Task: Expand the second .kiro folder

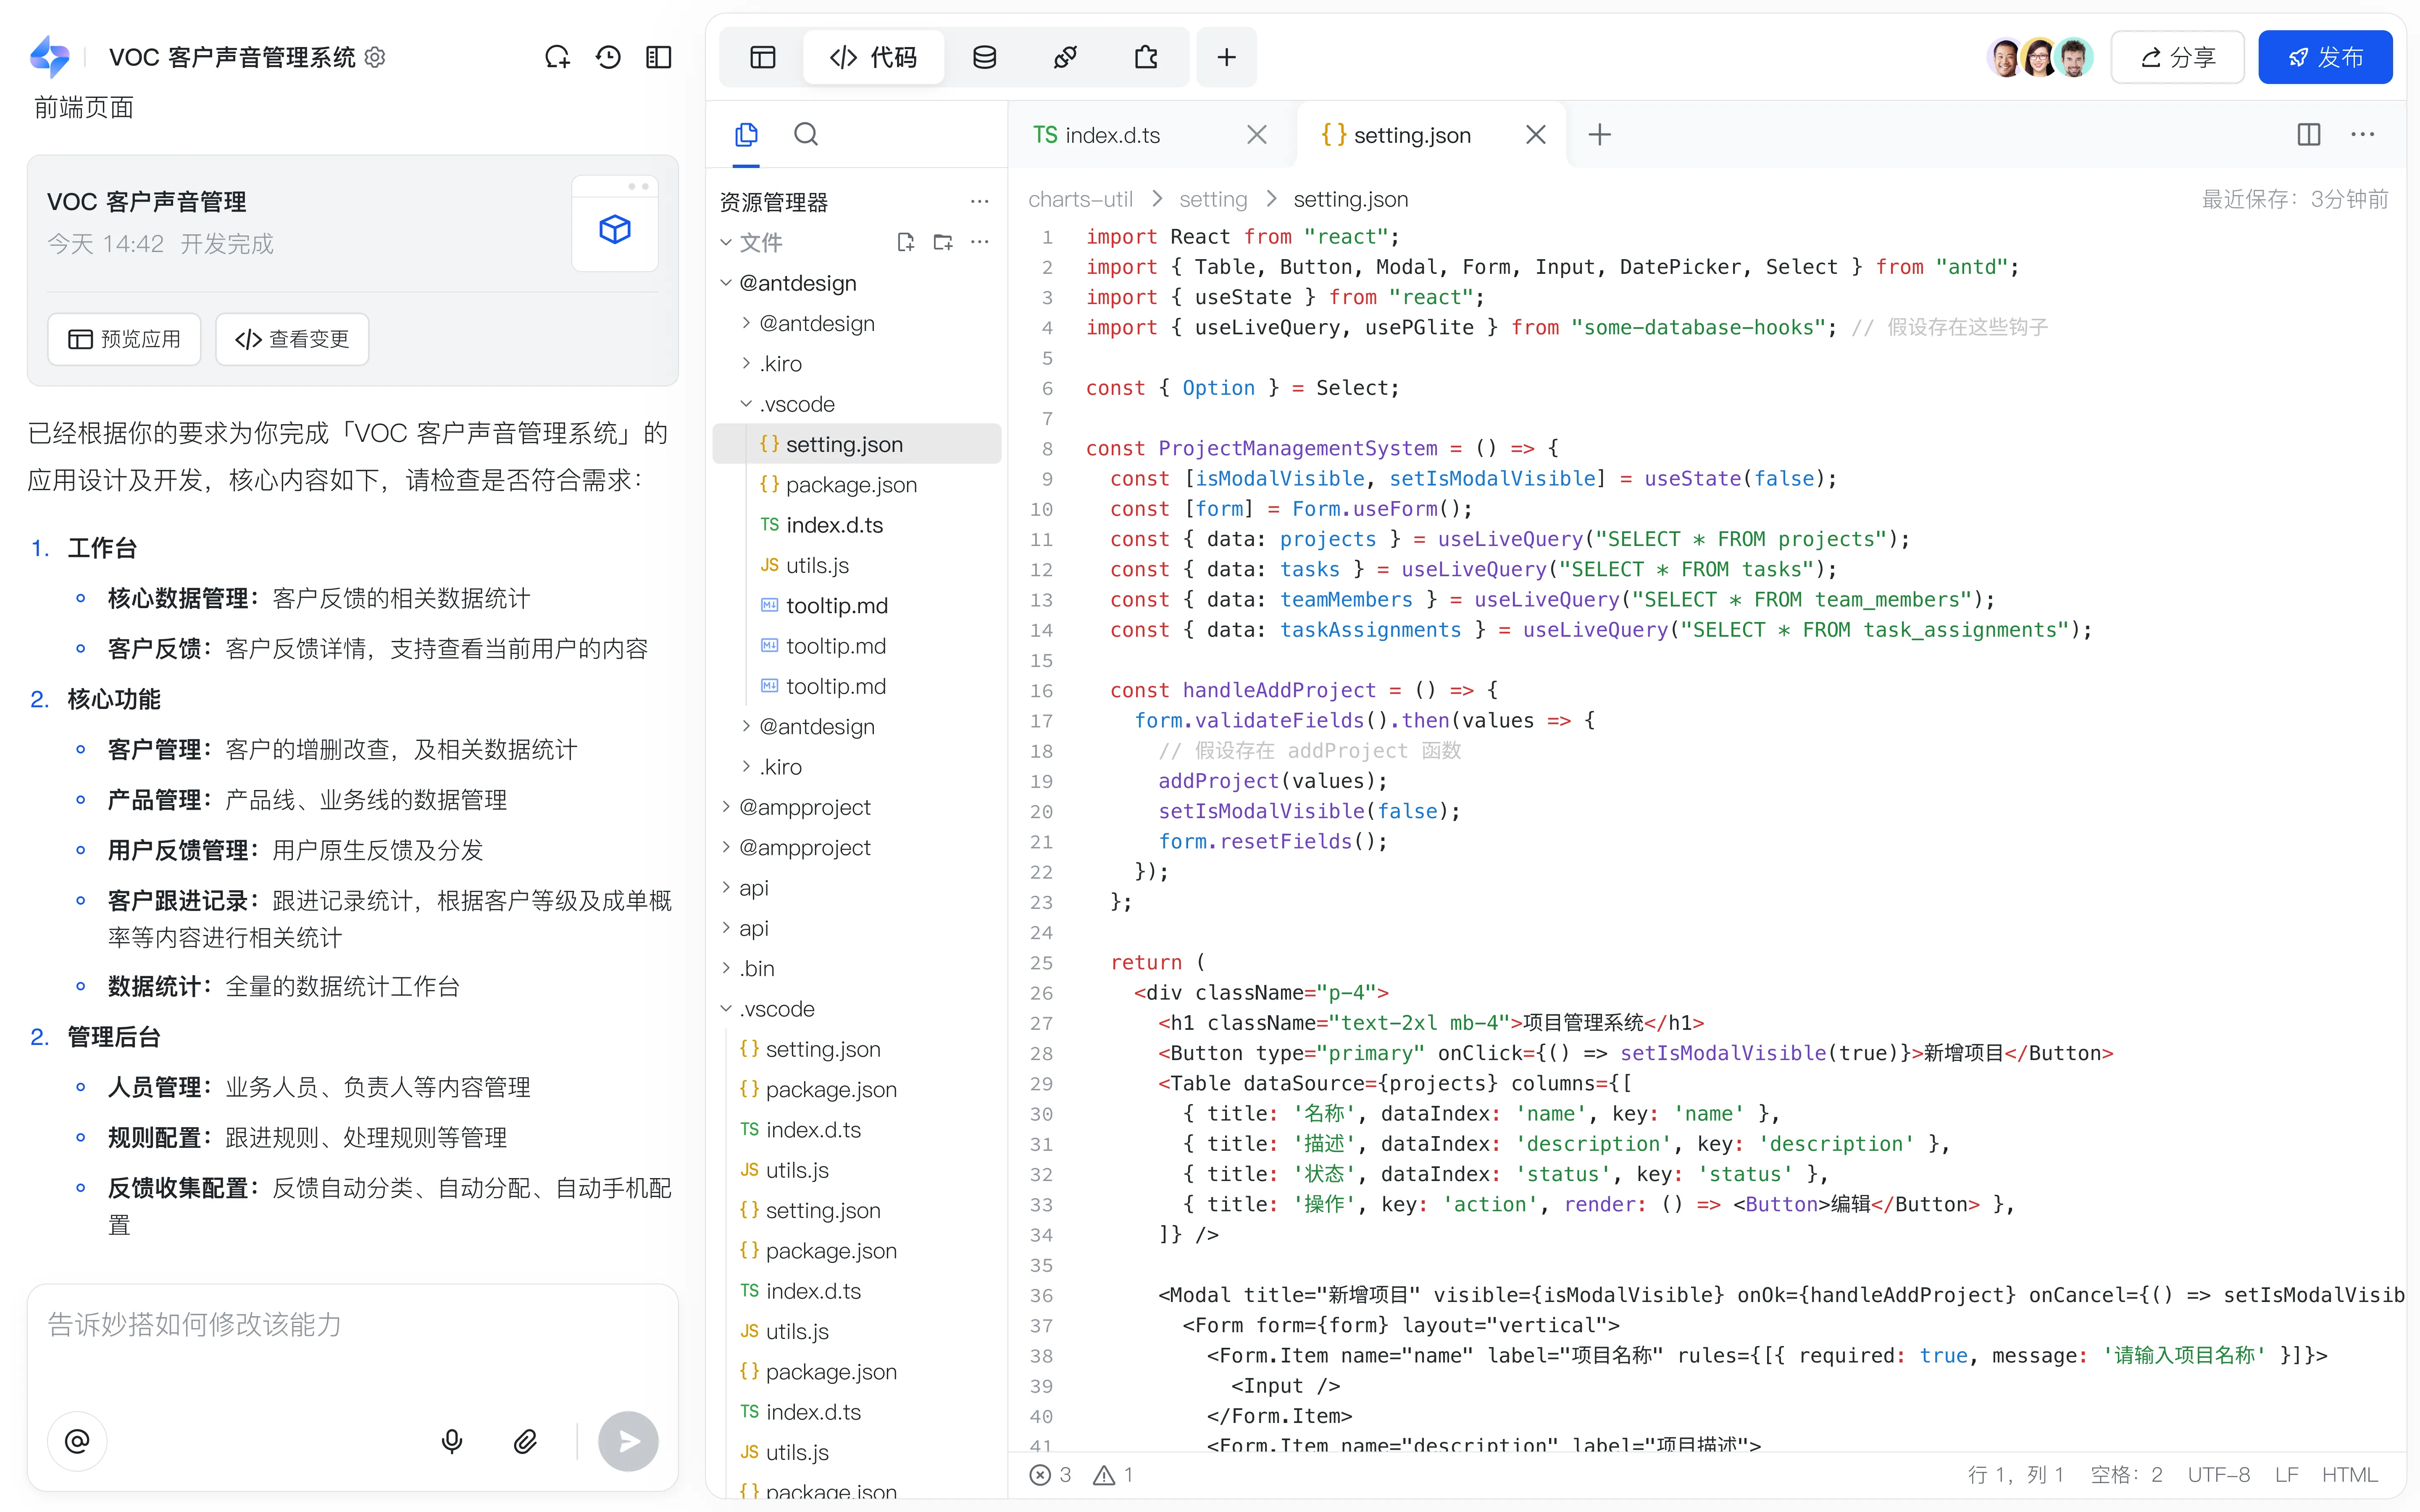Action: pos(746,767)
